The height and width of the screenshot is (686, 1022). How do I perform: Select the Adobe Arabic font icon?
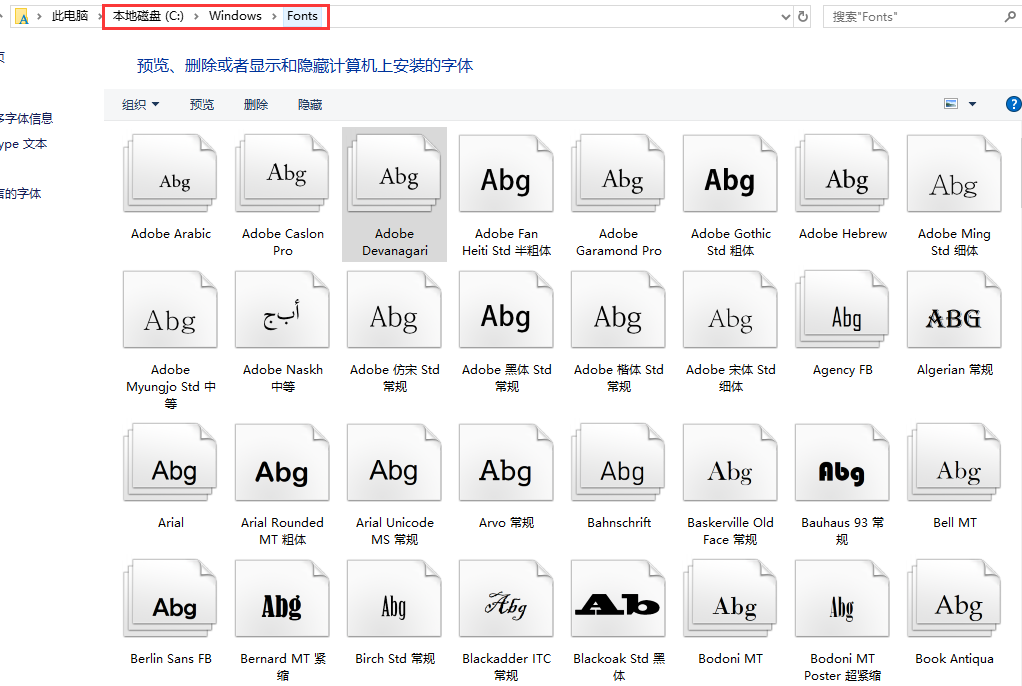point(170,173)
